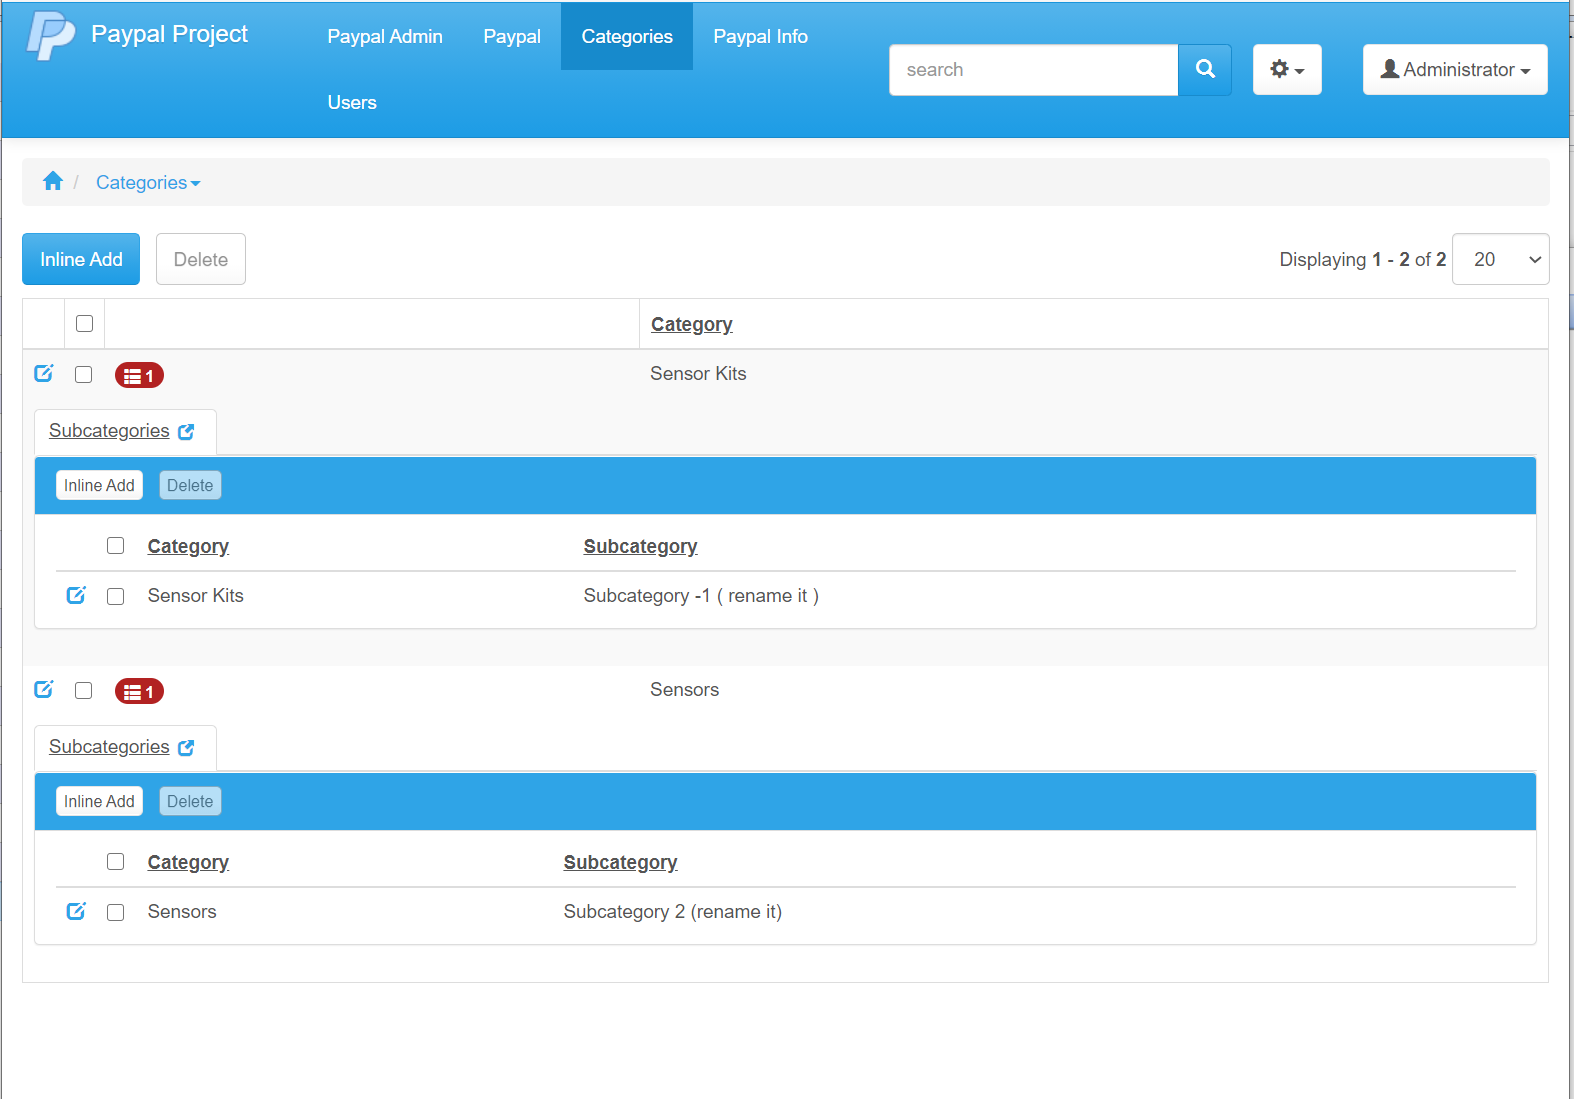Click the Paypal Project title link
This screenshot has height=1099, width=1574.
point(169,34)
